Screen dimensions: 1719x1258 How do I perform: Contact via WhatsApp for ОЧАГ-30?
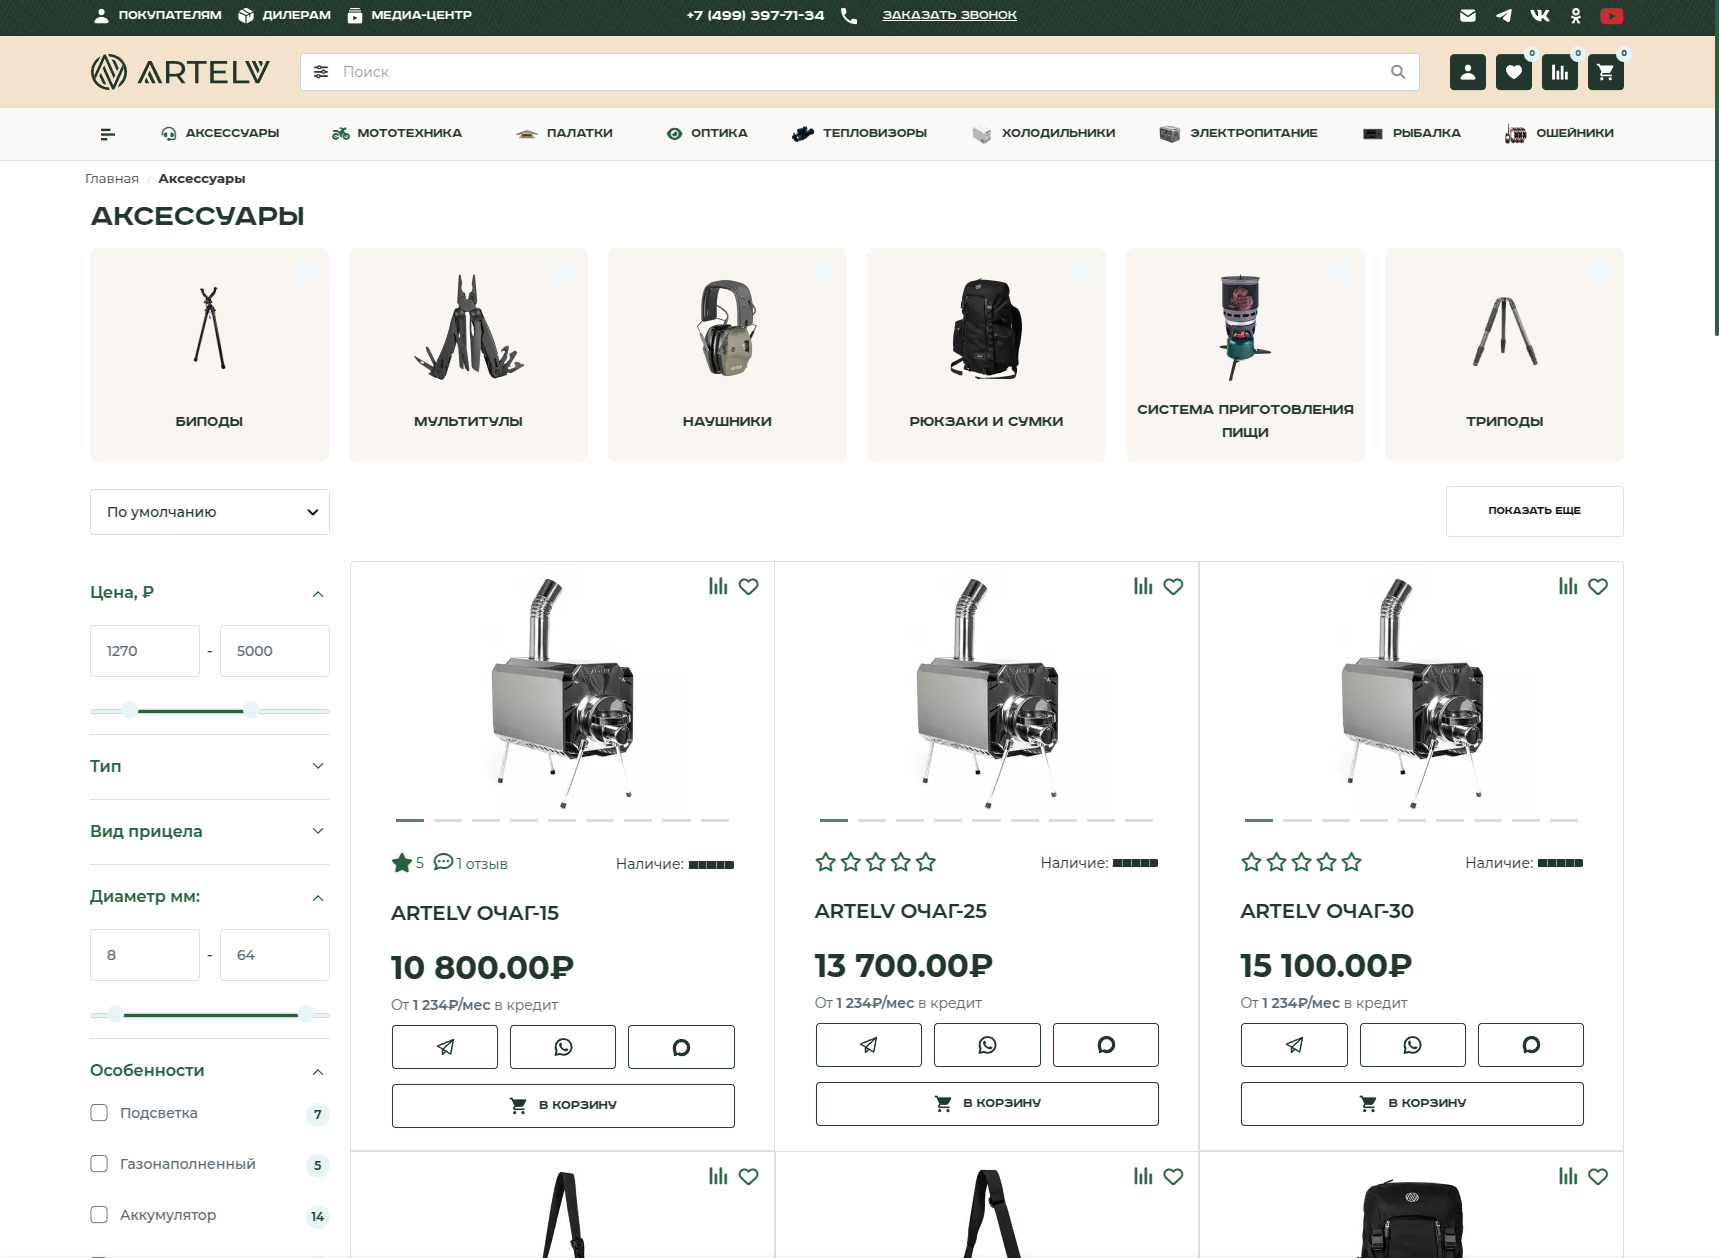click(x=1412, y=1045)
